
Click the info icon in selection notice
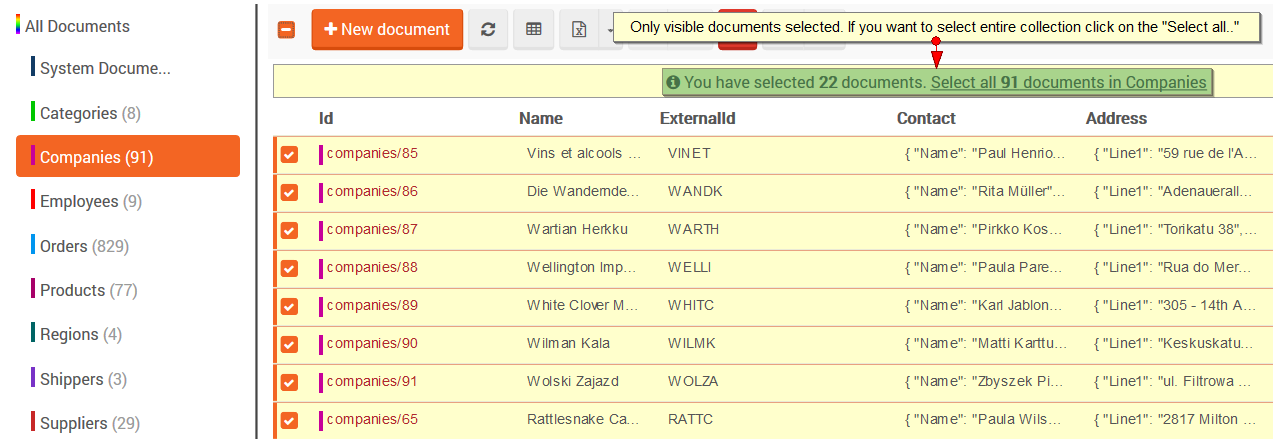[x=673, y=82]
